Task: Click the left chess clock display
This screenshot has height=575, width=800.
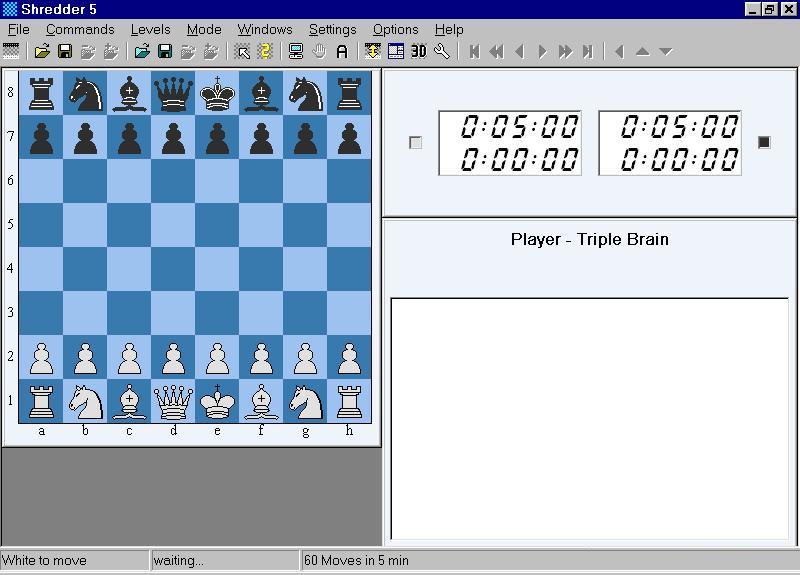Action: [510, 143]
